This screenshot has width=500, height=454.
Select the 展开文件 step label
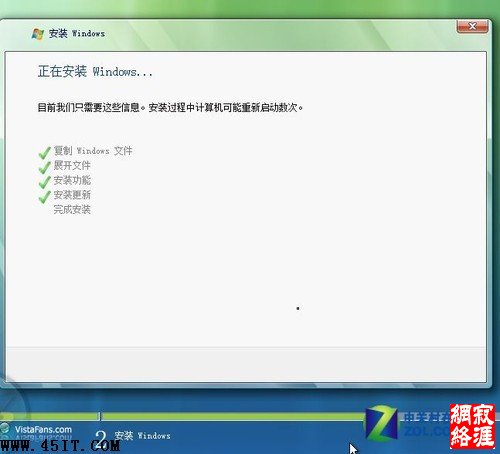(72, 165)
